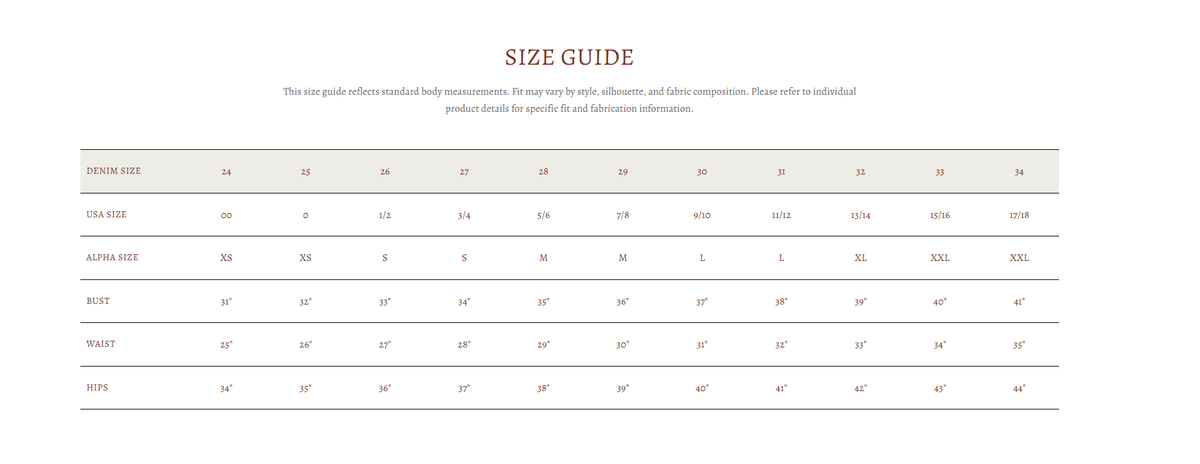Click the 25" waist measurement

(227, 344)
